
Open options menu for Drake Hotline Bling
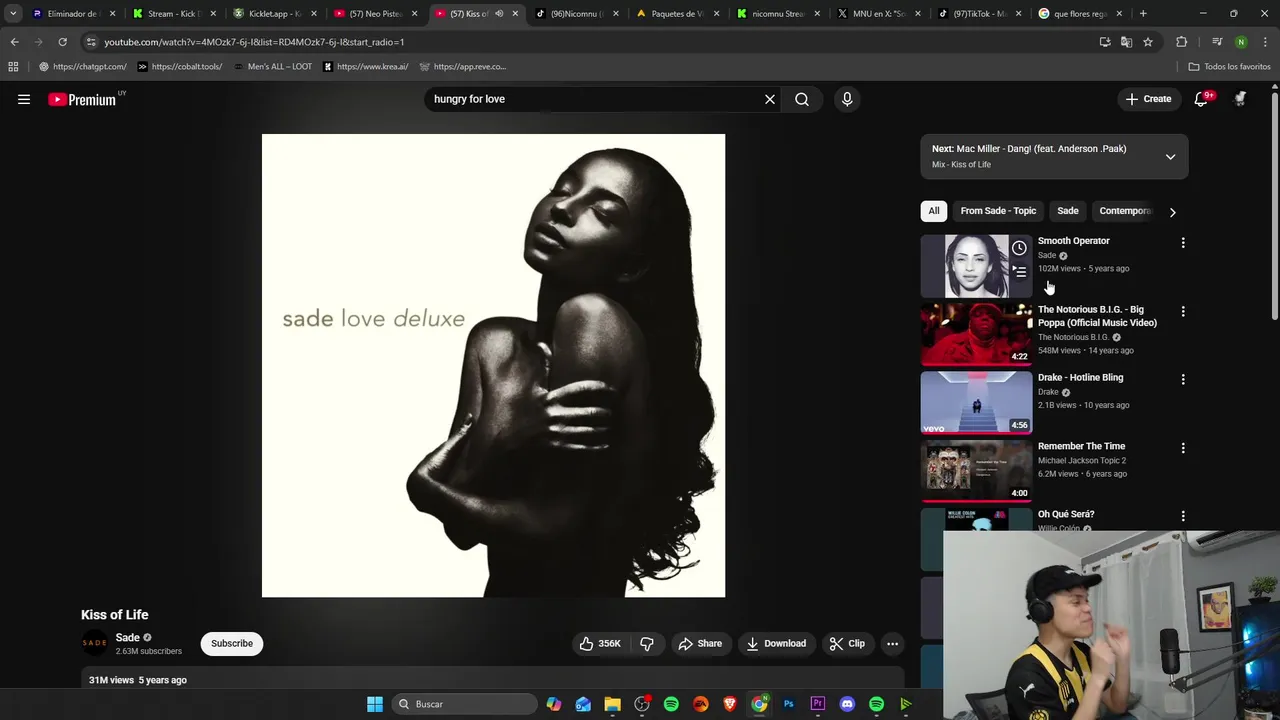1183,380
